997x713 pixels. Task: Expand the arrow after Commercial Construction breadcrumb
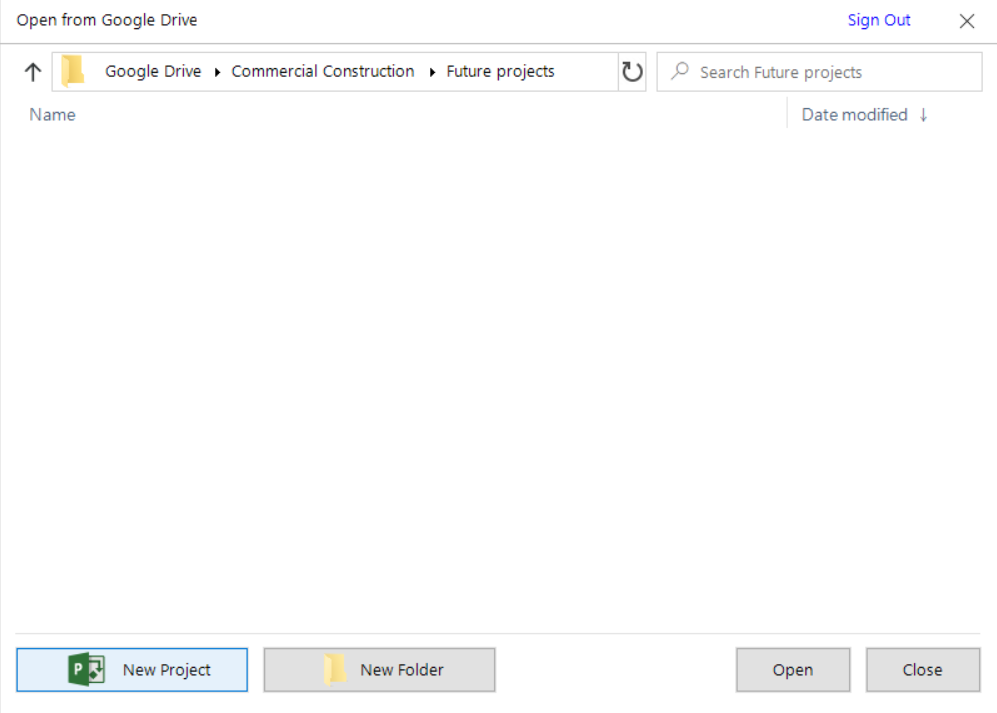click(432, 72)
